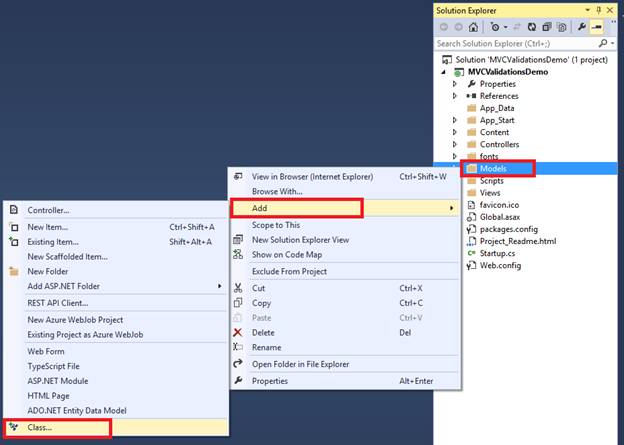Open the Add ASP.NET Folder submenu
624x445 pixels.
pyautogui.click(x=116, y=286)
